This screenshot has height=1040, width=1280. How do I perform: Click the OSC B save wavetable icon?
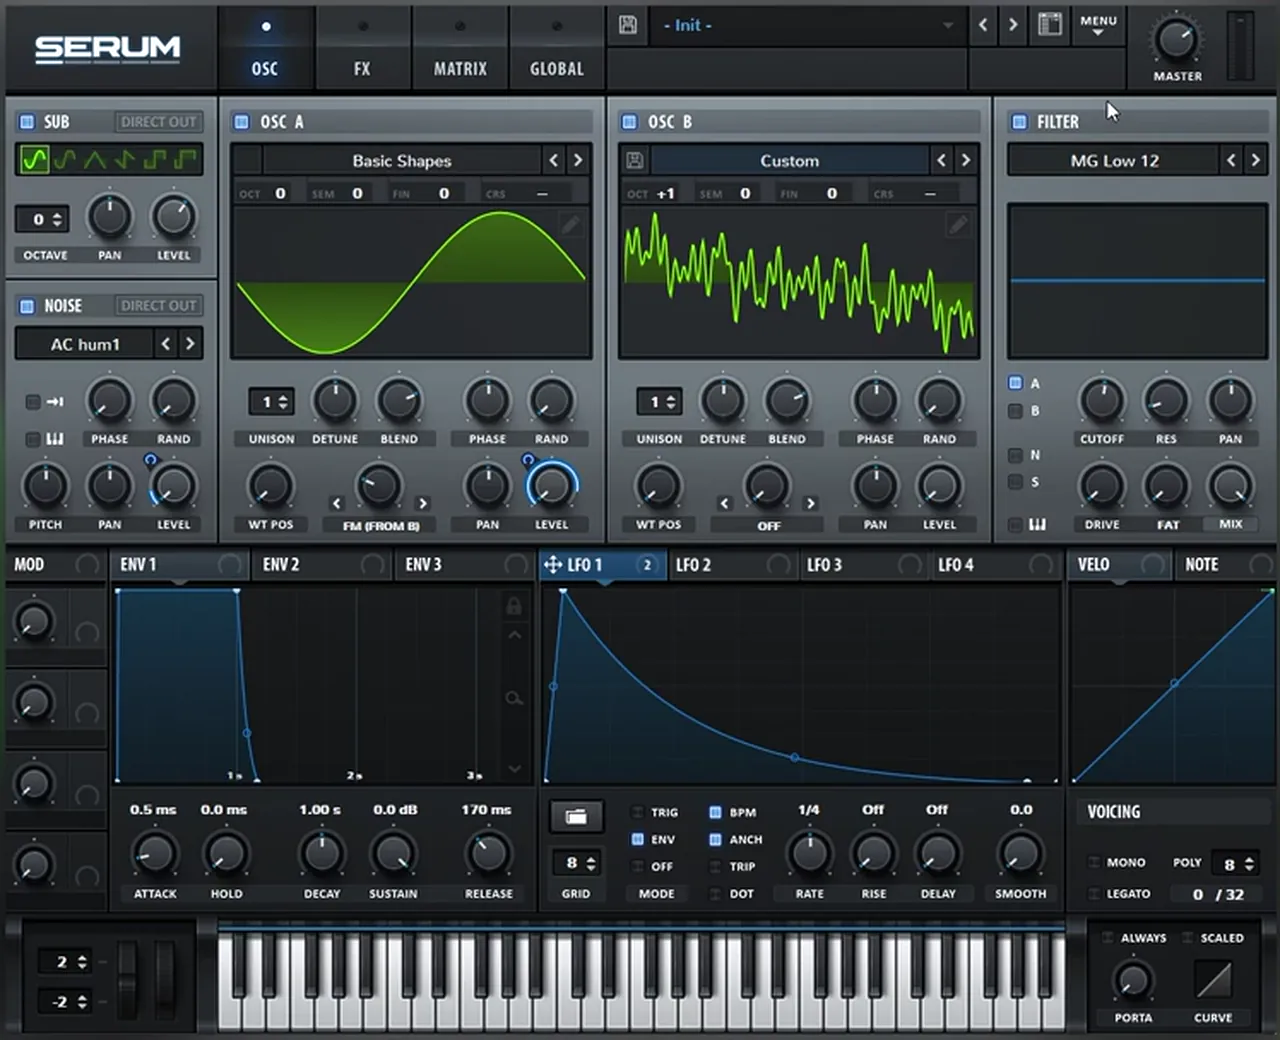coord(635,161)
